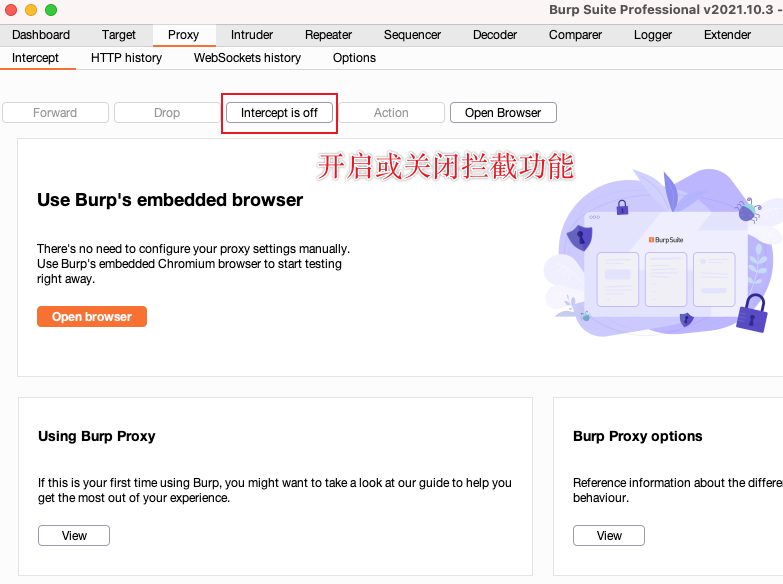The width and height of the screenshot is (783, 584).
Task: Show the Logger tab
Action: click(x=653, y=35)
